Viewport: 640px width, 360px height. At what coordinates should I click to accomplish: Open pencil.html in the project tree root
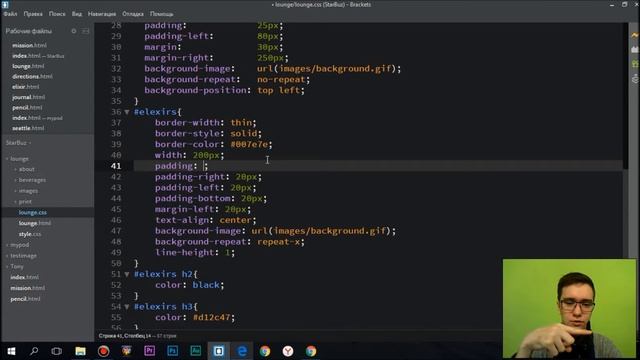(x=25, y=299)
